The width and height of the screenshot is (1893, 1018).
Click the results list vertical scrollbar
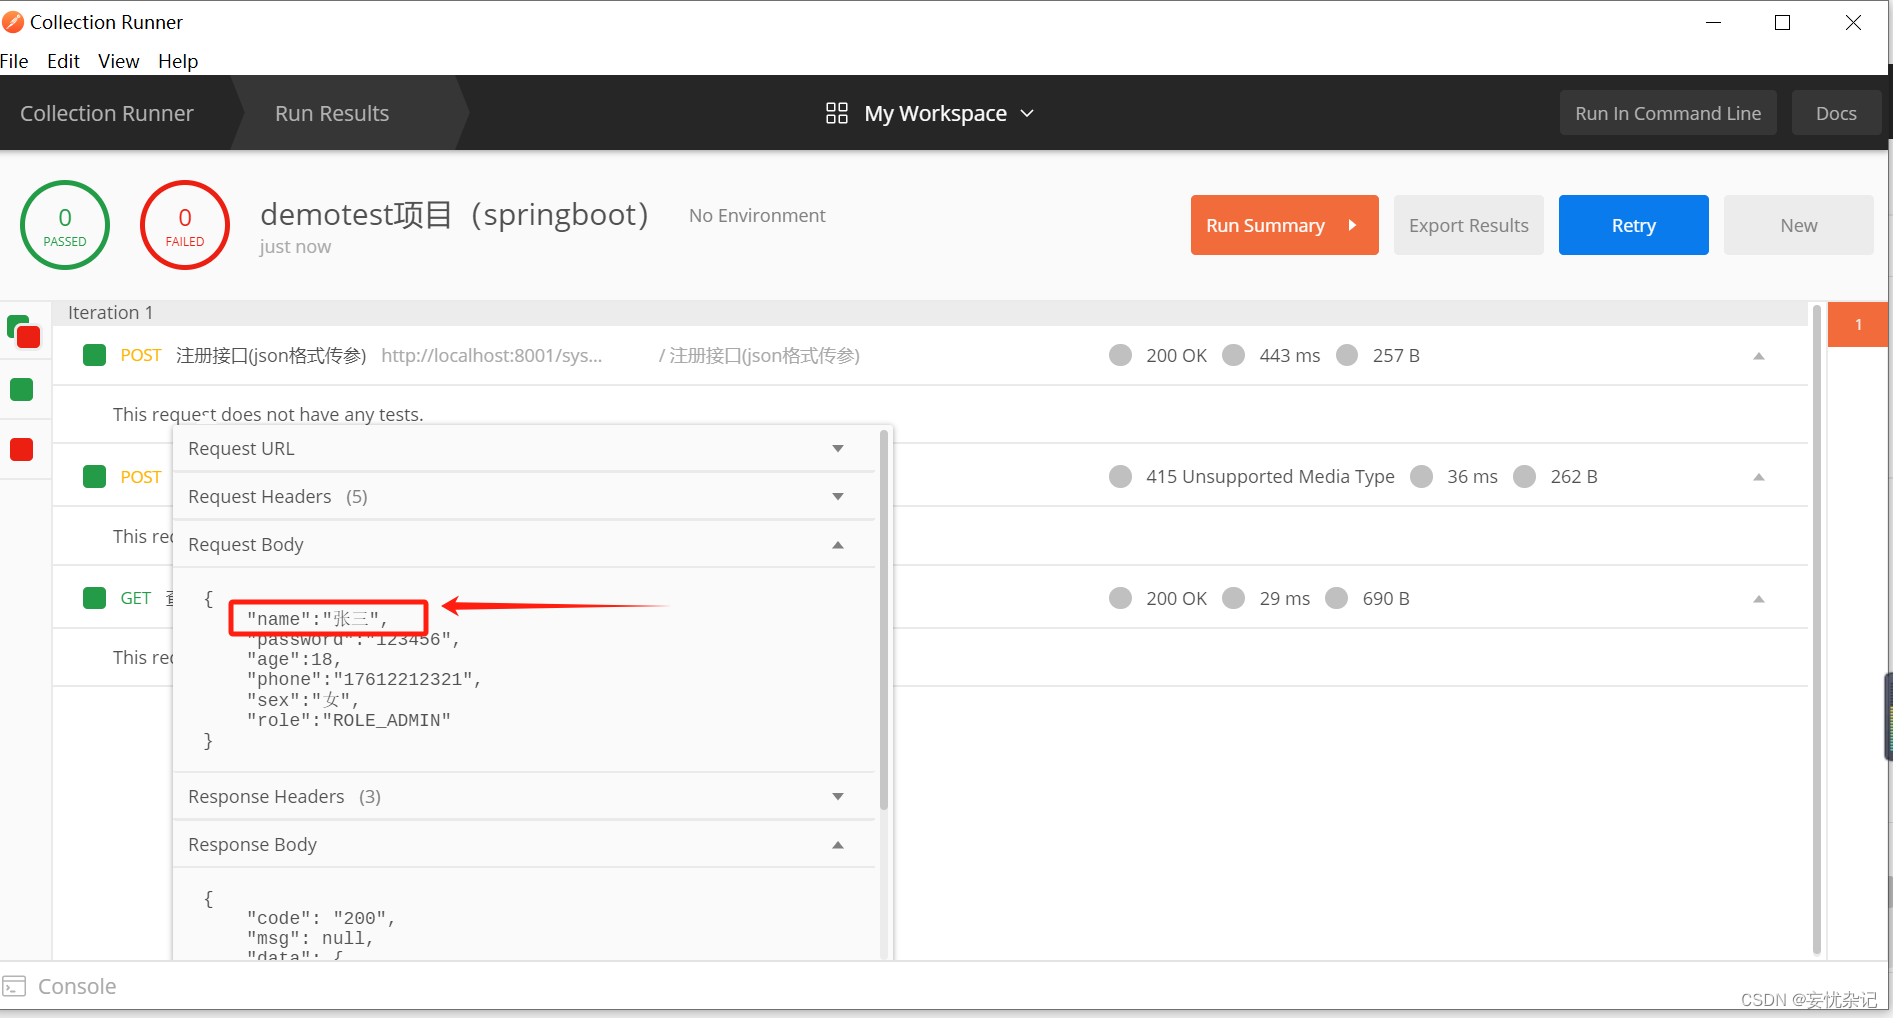click(1816, 630)
